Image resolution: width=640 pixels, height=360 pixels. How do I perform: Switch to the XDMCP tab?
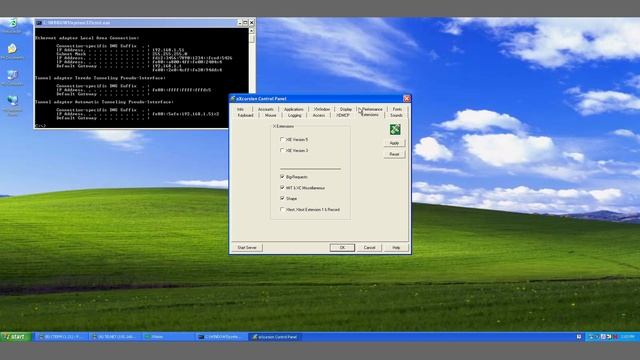click(x=343, y=116)
